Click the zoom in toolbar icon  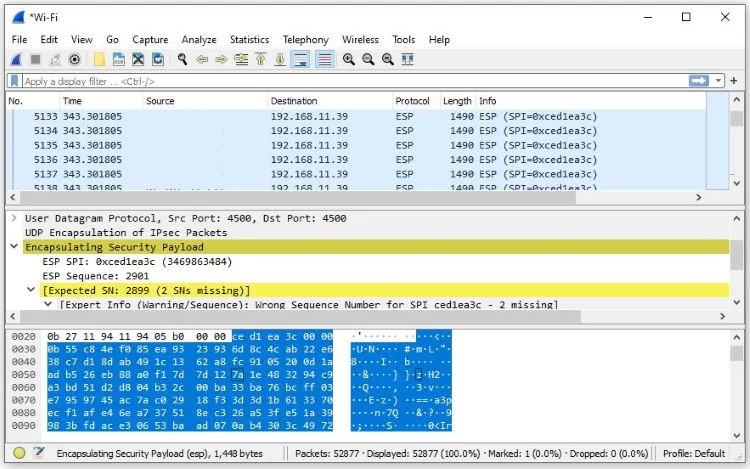(x=349, y=59)
